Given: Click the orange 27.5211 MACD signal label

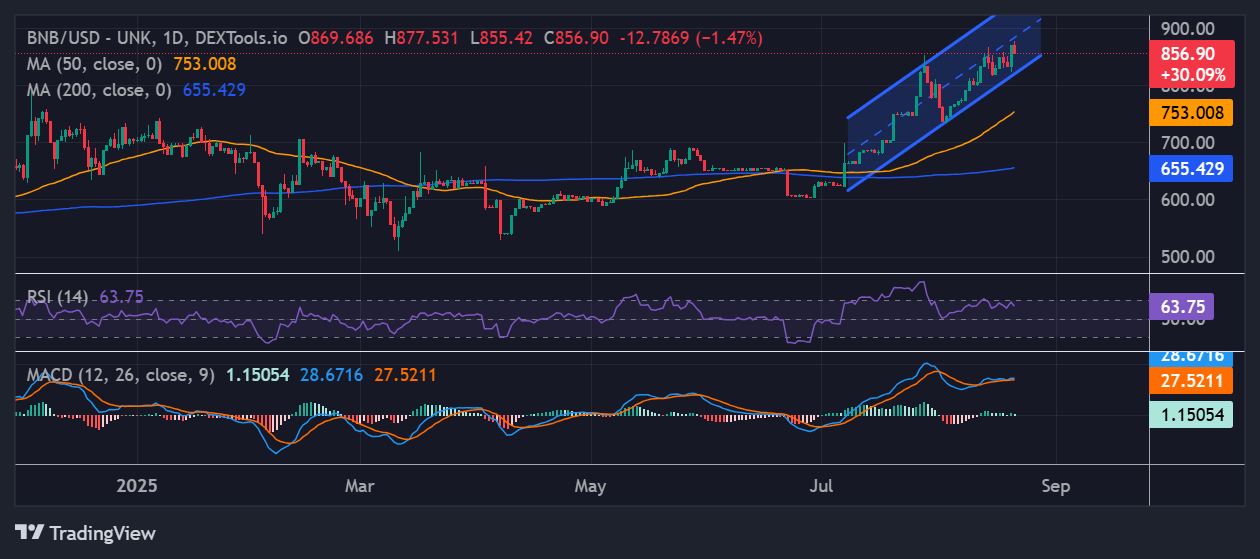Looking at the screenshot, I should (x=1189, y=381).
